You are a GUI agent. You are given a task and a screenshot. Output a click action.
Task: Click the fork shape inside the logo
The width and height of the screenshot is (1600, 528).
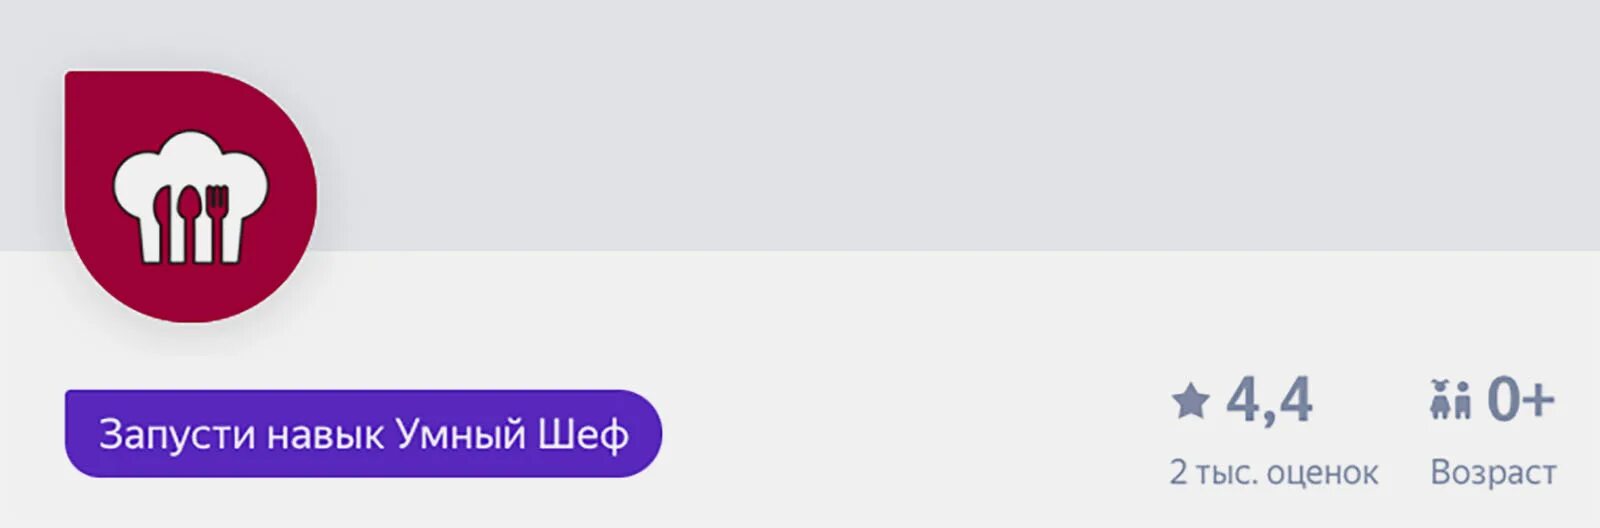pos(217,222)
